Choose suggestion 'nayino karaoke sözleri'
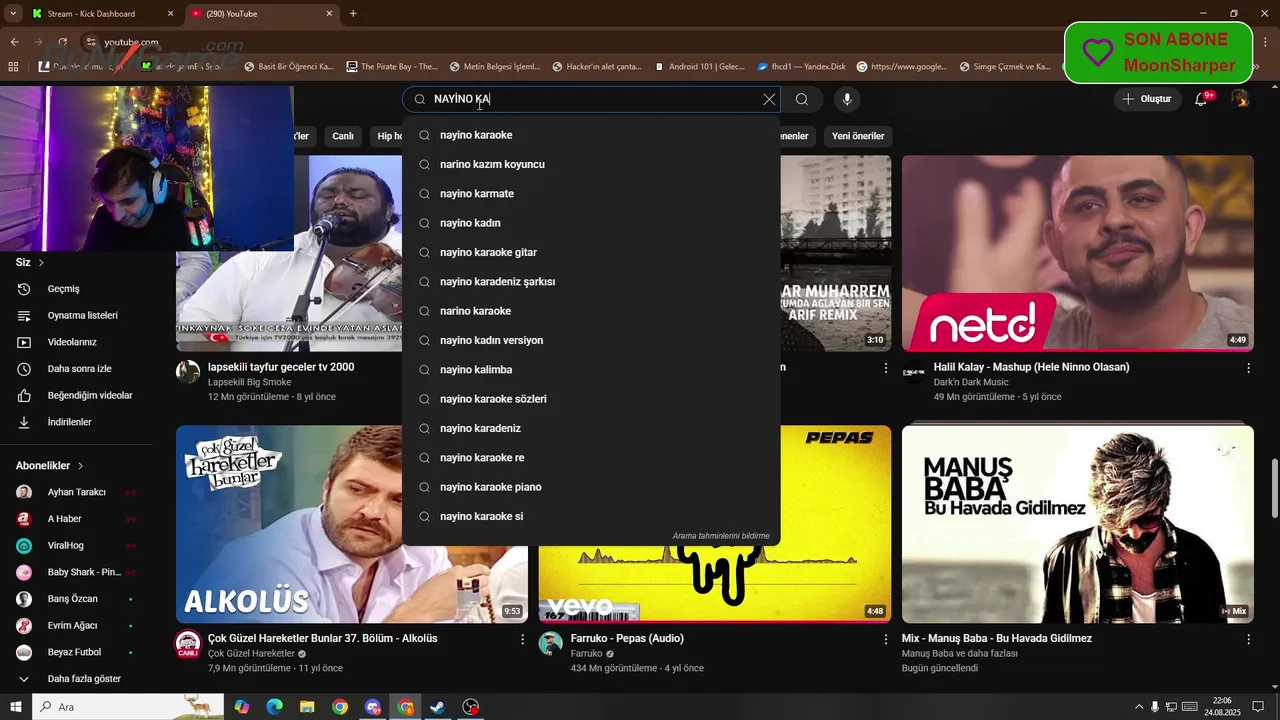This screenshot has height=720, width=1280. (x=591, y=399)
